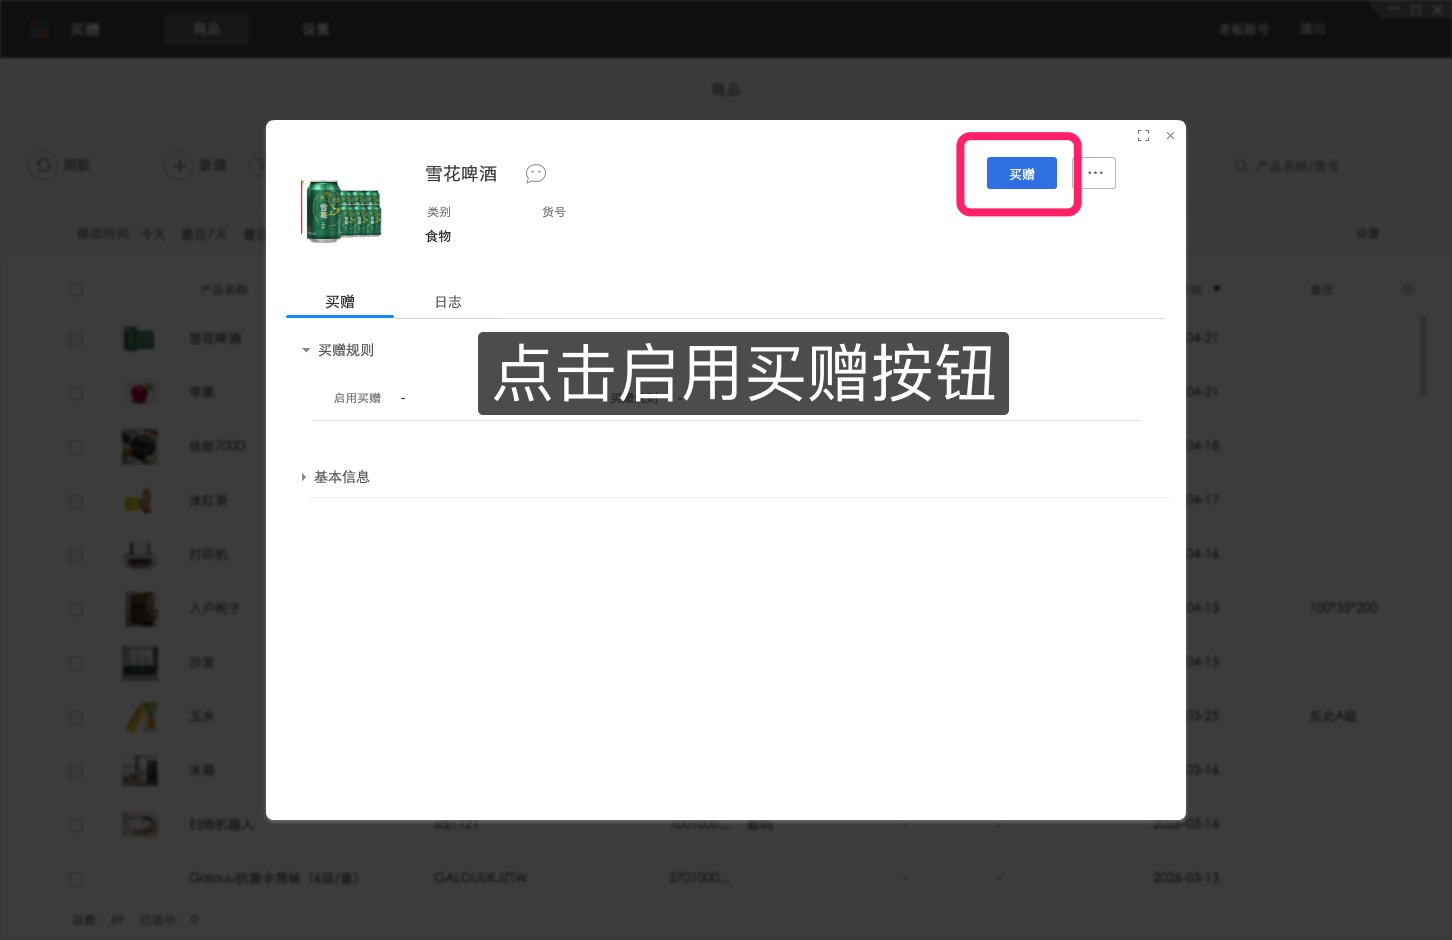The width and height of the screenshot is (1452, 940).
Task: Tick the checkbox for 打印机 row
Action: pos(75,555)
